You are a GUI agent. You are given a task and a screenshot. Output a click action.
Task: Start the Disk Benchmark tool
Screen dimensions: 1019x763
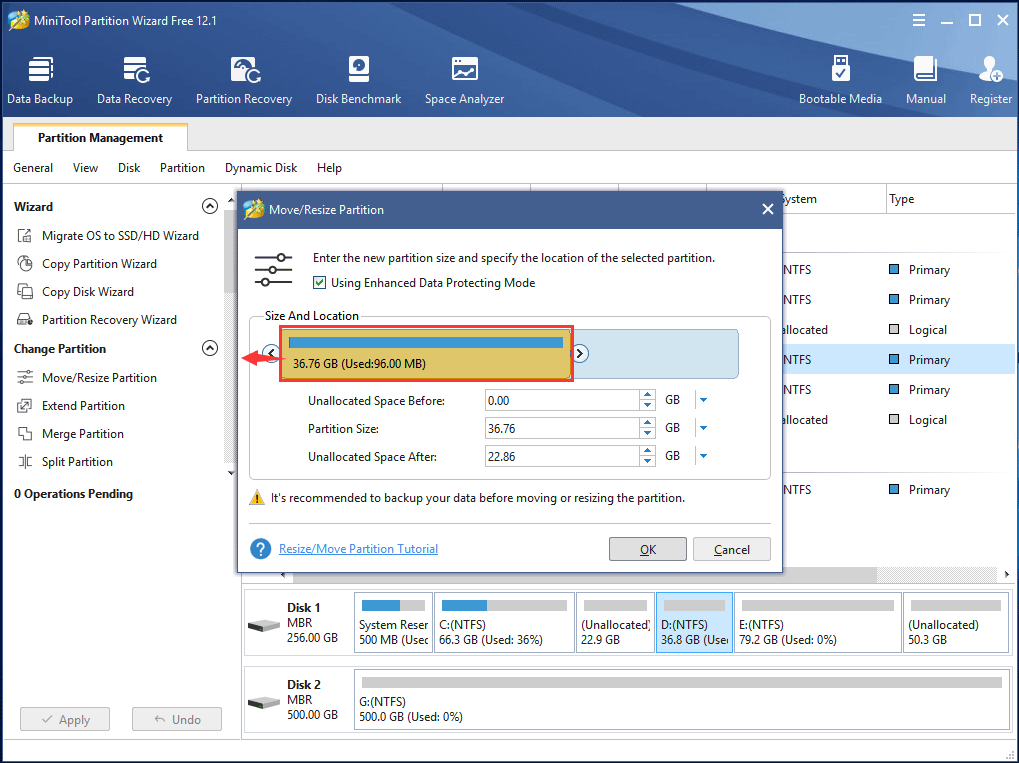[358, 81]
